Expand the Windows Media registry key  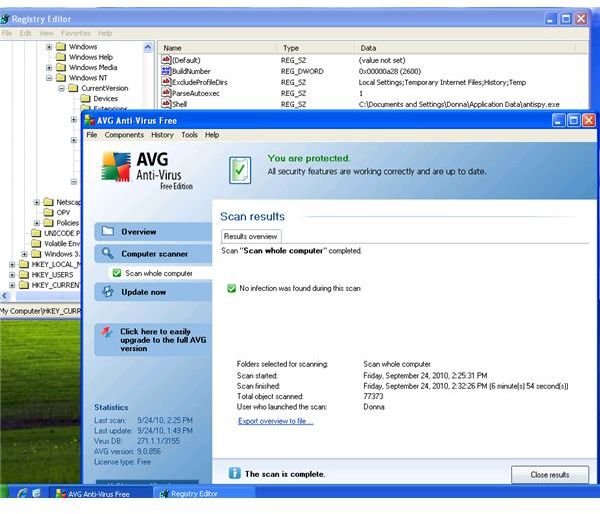(x=49, y=67)
